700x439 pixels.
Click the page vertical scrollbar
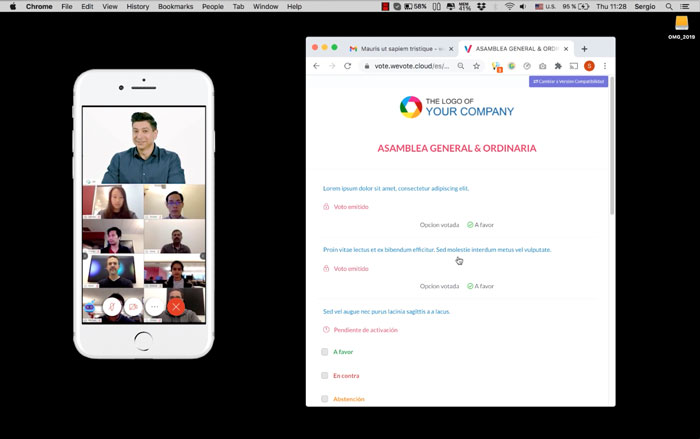[612, 146]
